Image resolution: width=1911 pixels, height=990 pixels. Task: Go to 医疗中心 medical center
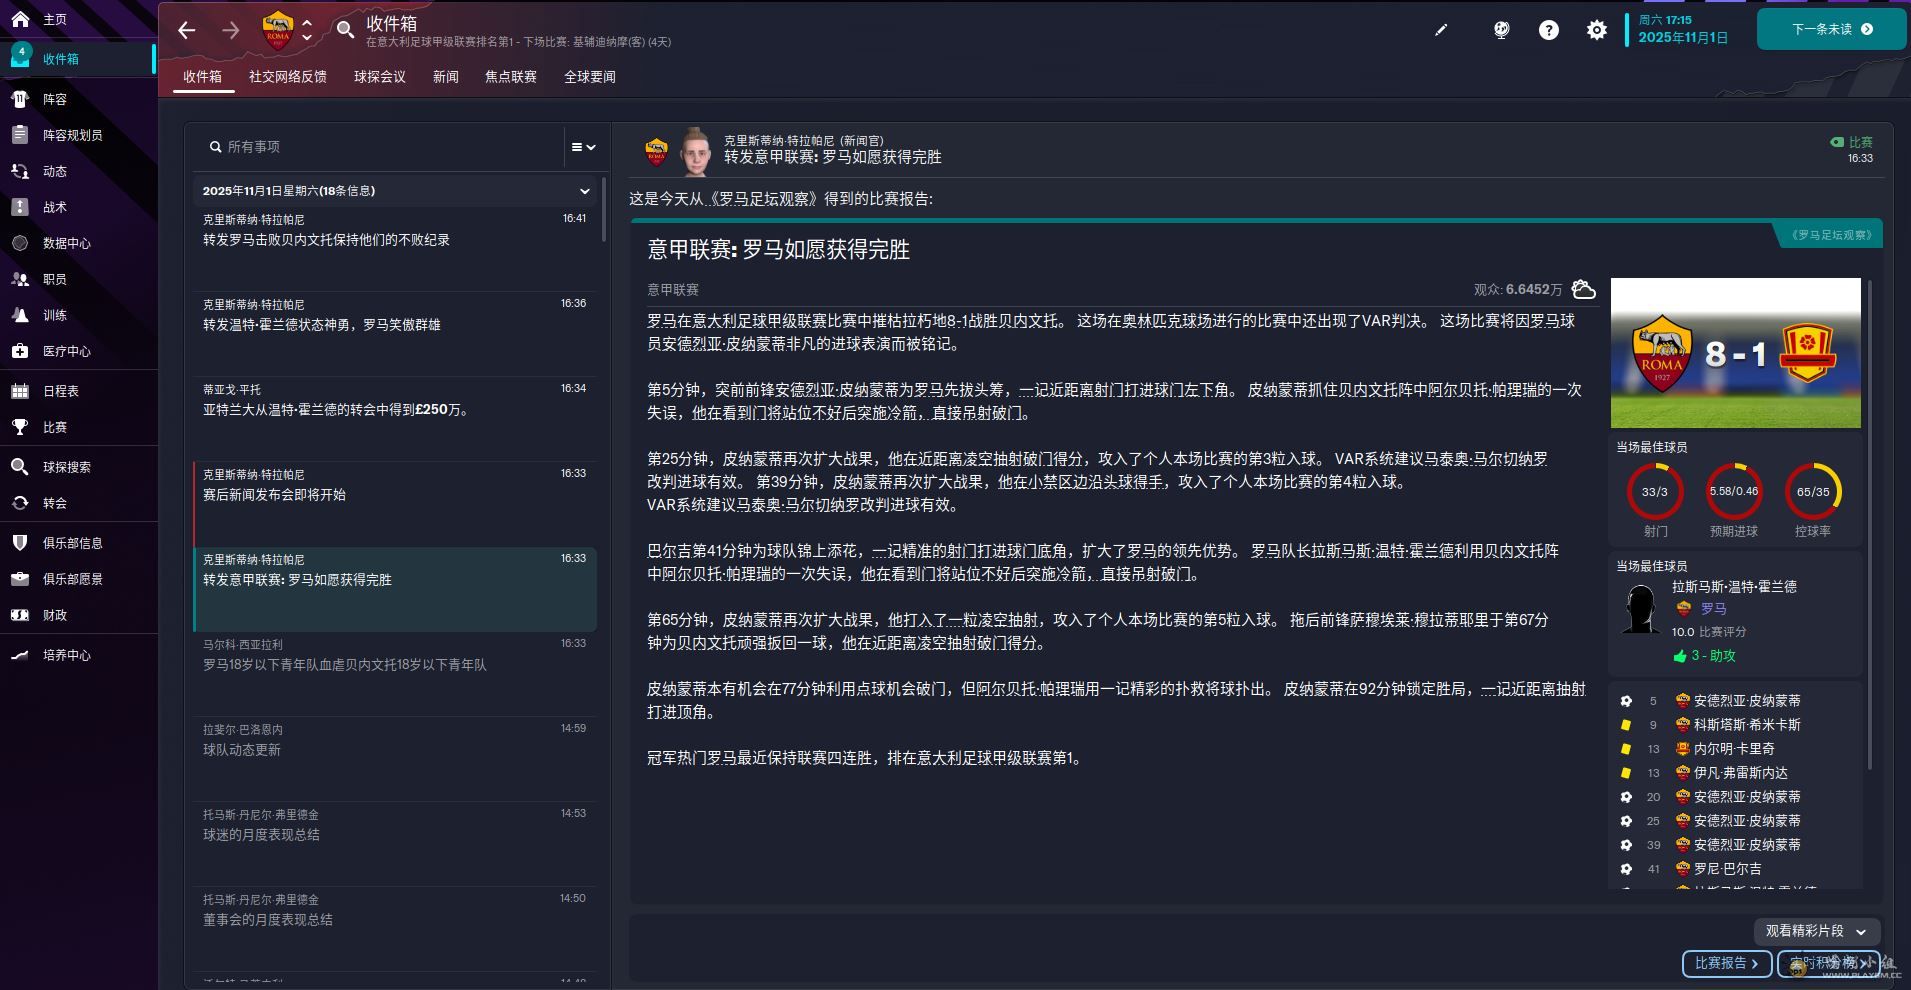point(66,351)
